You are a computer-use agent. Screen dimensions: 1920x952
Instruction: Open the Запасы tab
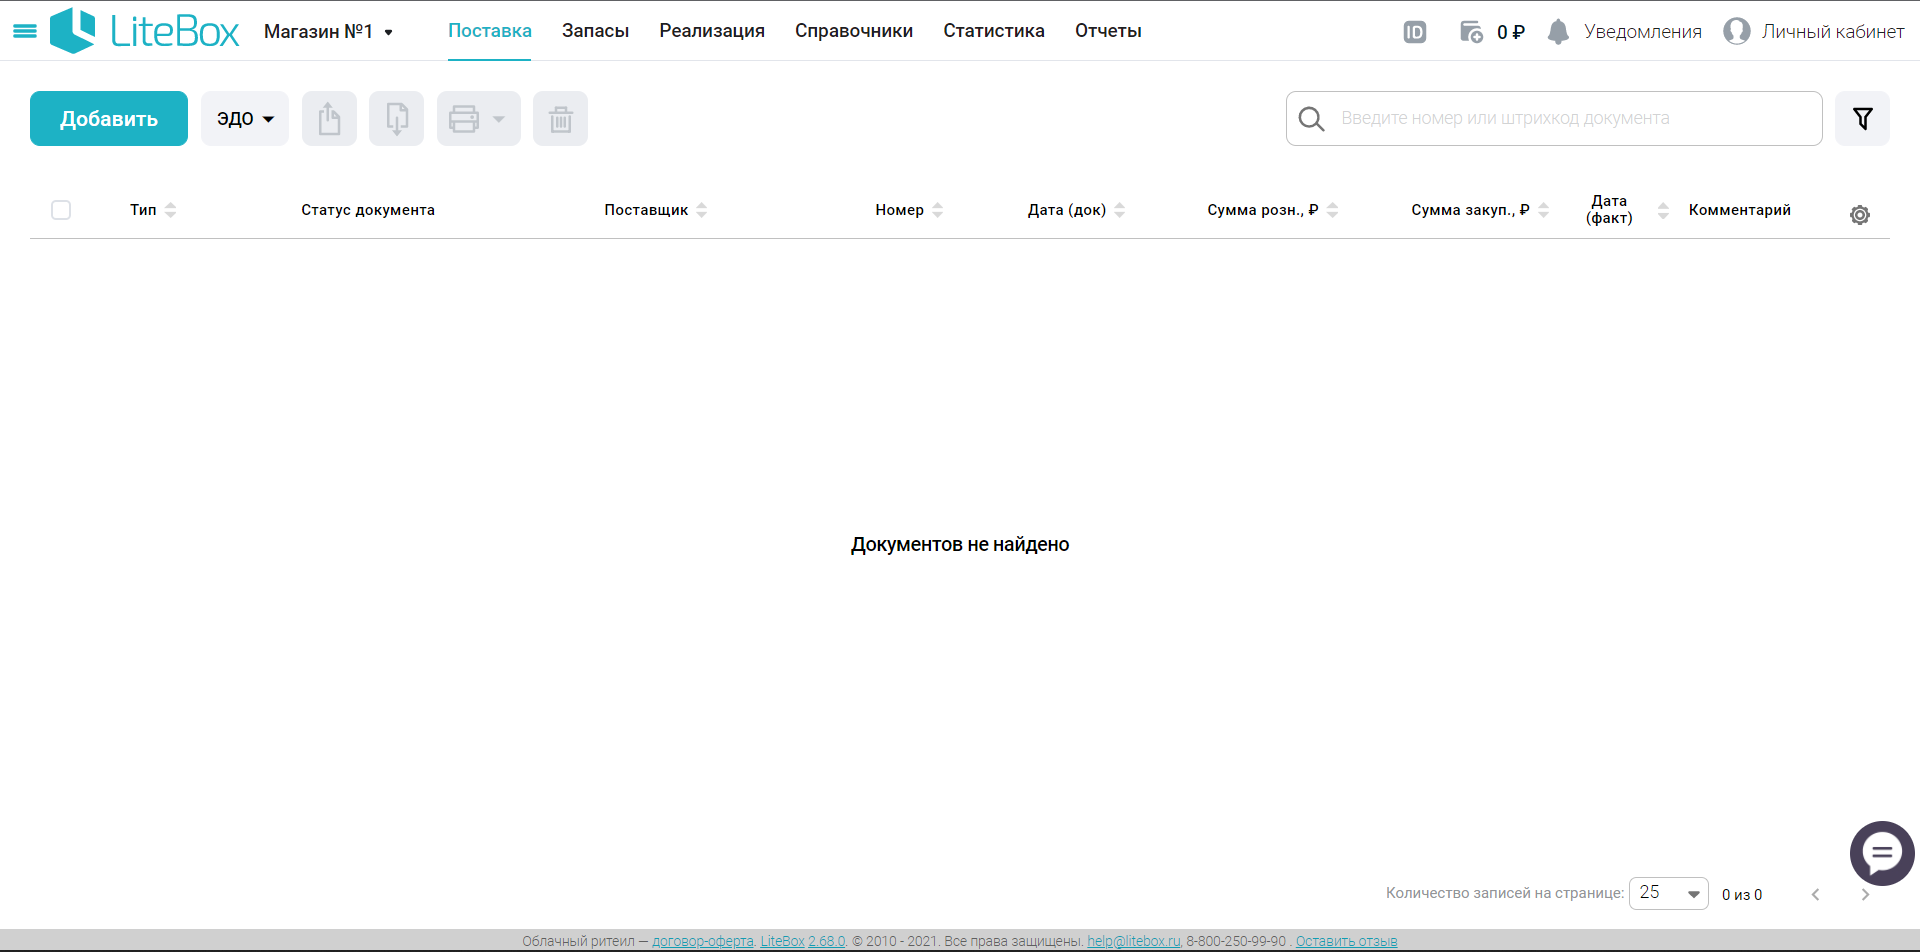pyautogui.click(x=595, y=31)
